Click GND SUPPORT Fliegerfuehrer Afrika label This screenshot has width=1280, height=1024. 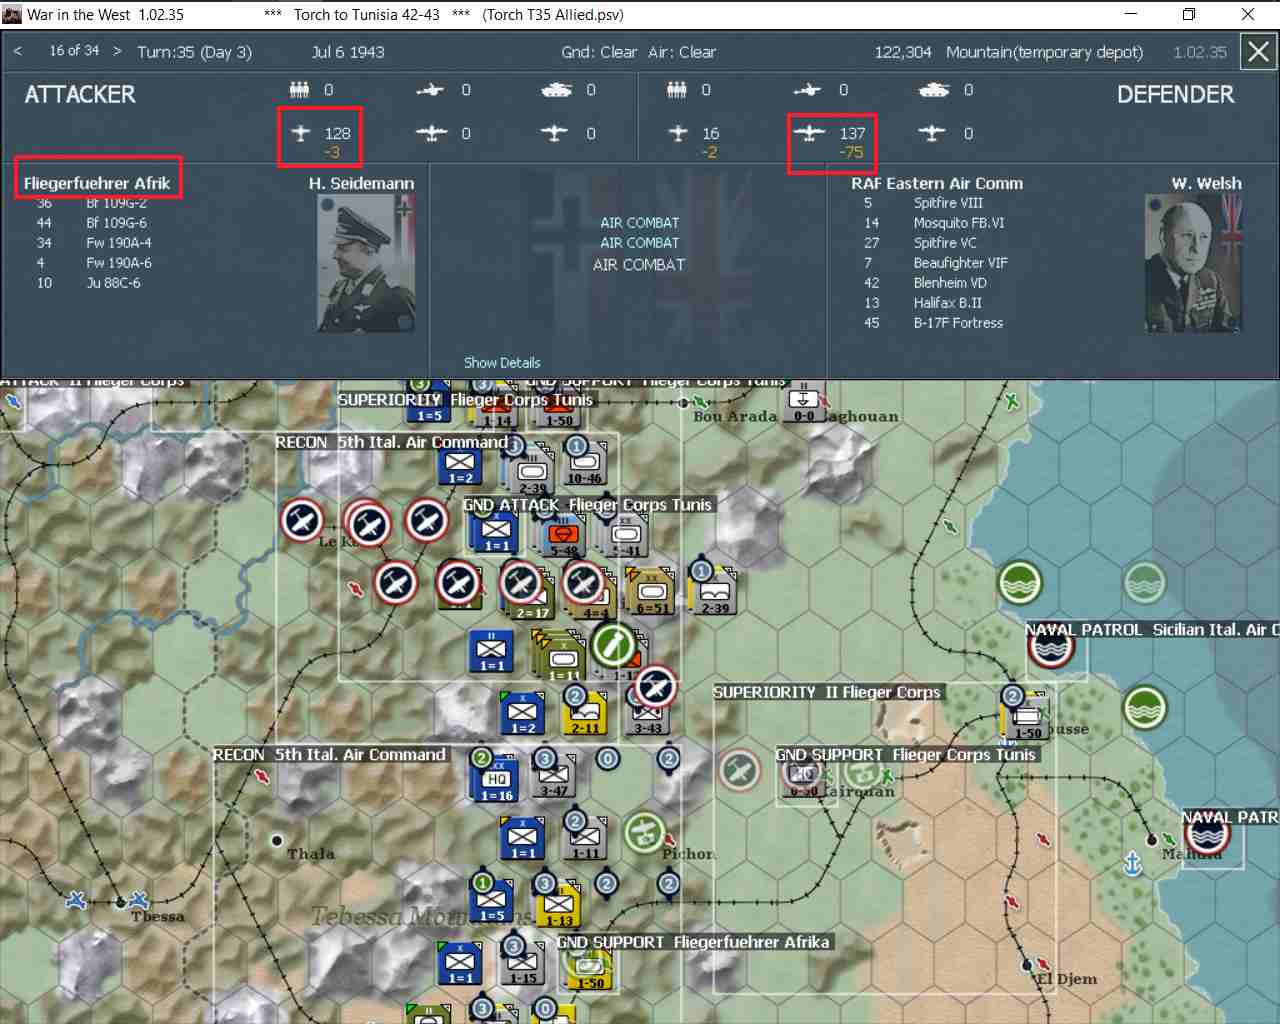pos(693,942)
